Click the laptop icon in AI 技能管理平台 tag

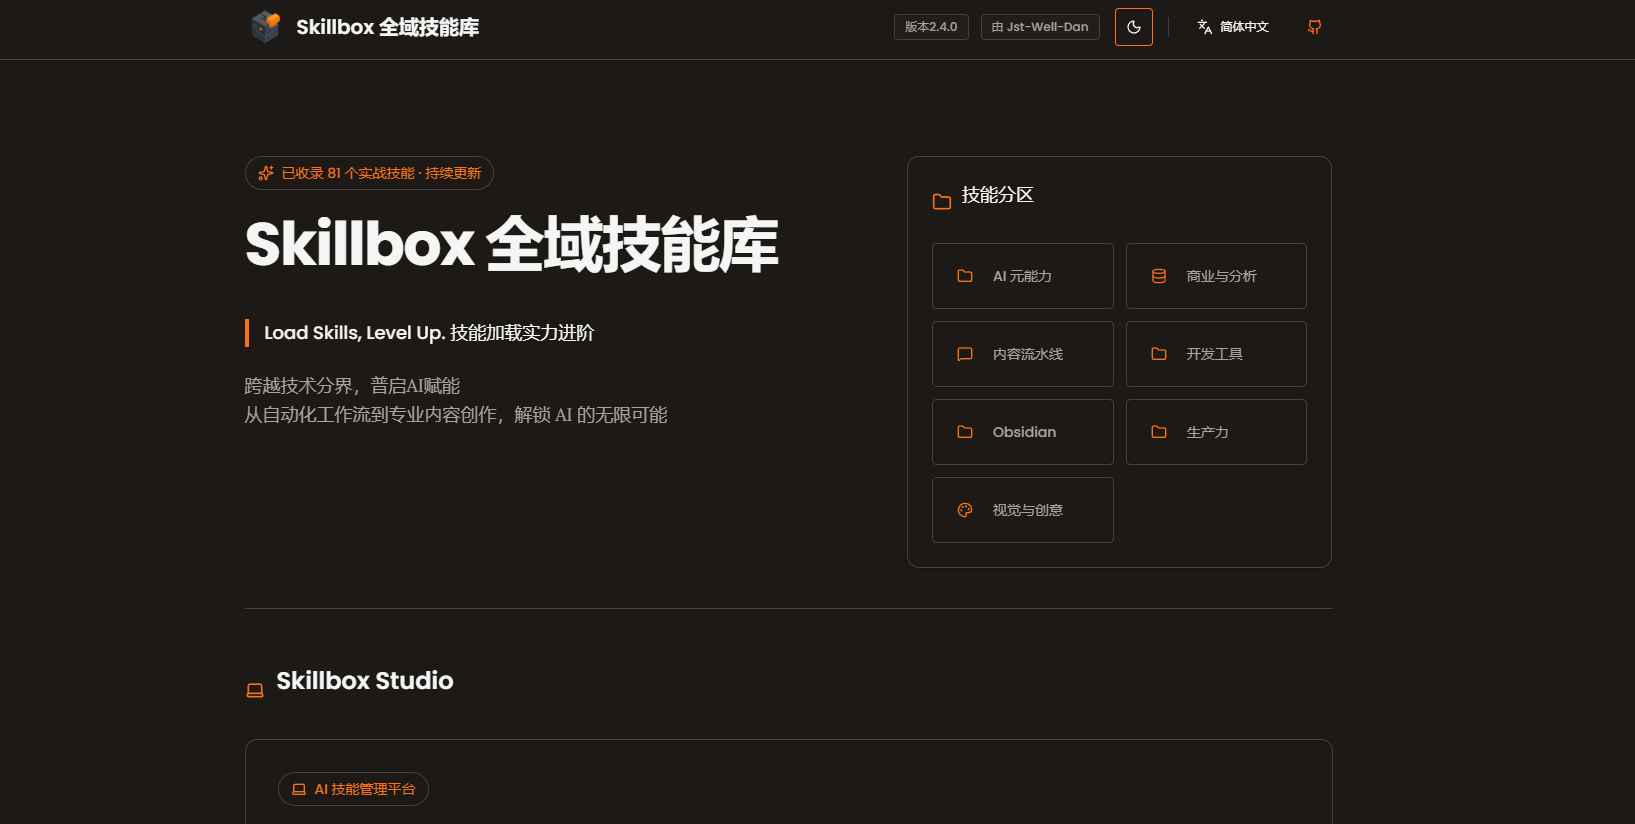(x=299, y=789)
